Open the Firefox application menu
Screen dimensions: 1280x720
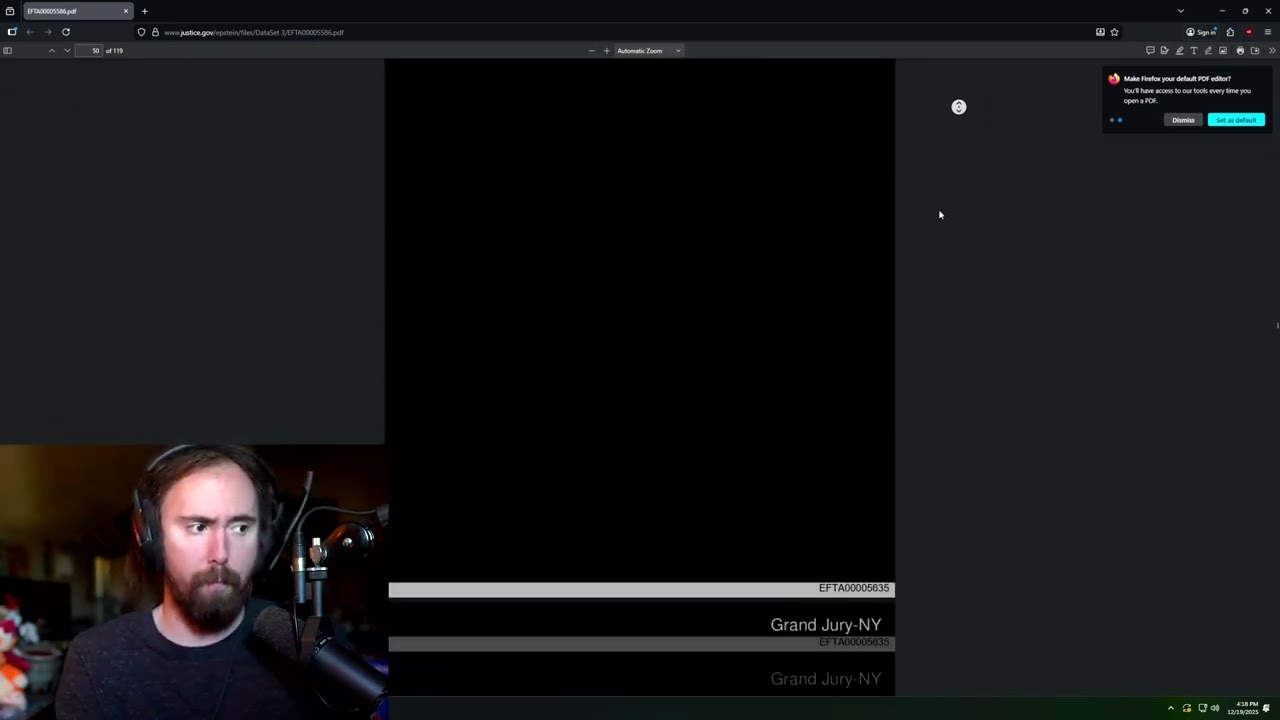click(1267, 32)
